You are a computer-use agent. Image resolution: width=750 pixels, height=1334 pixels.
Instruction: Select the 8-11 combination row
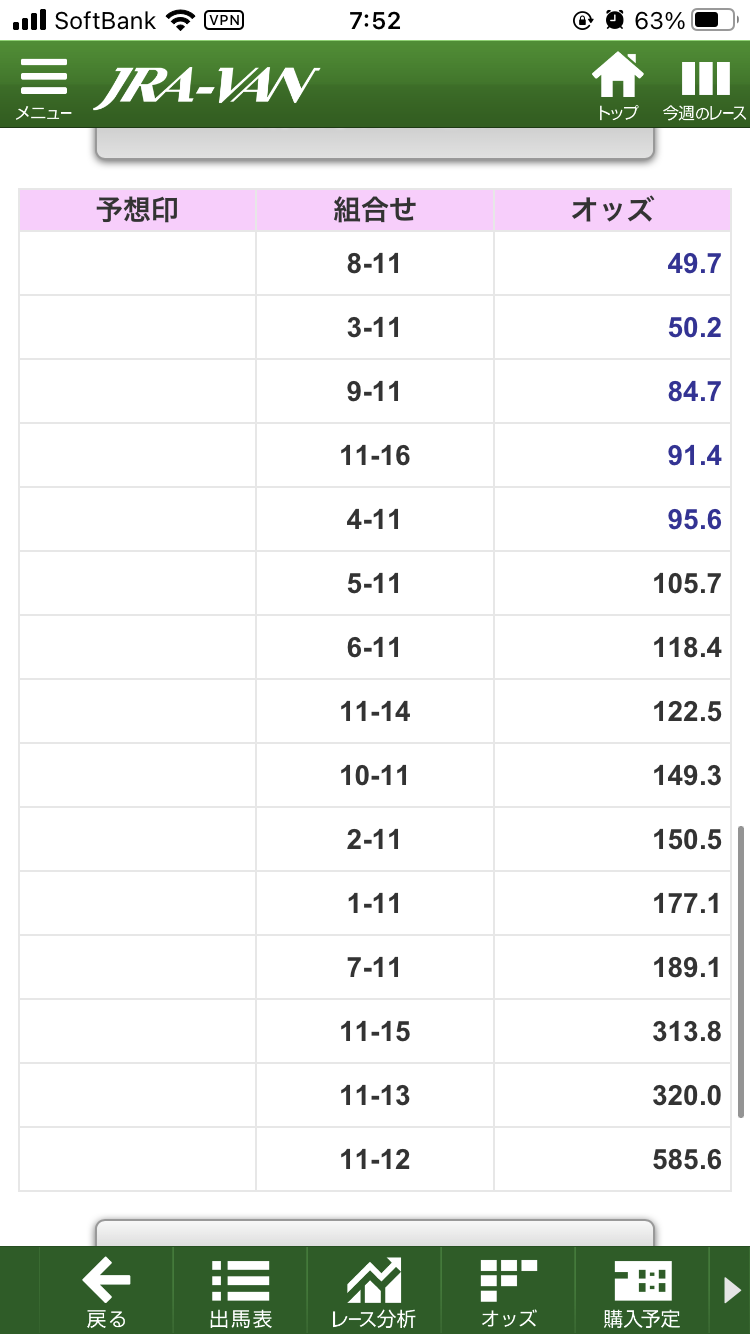point(375,264)
